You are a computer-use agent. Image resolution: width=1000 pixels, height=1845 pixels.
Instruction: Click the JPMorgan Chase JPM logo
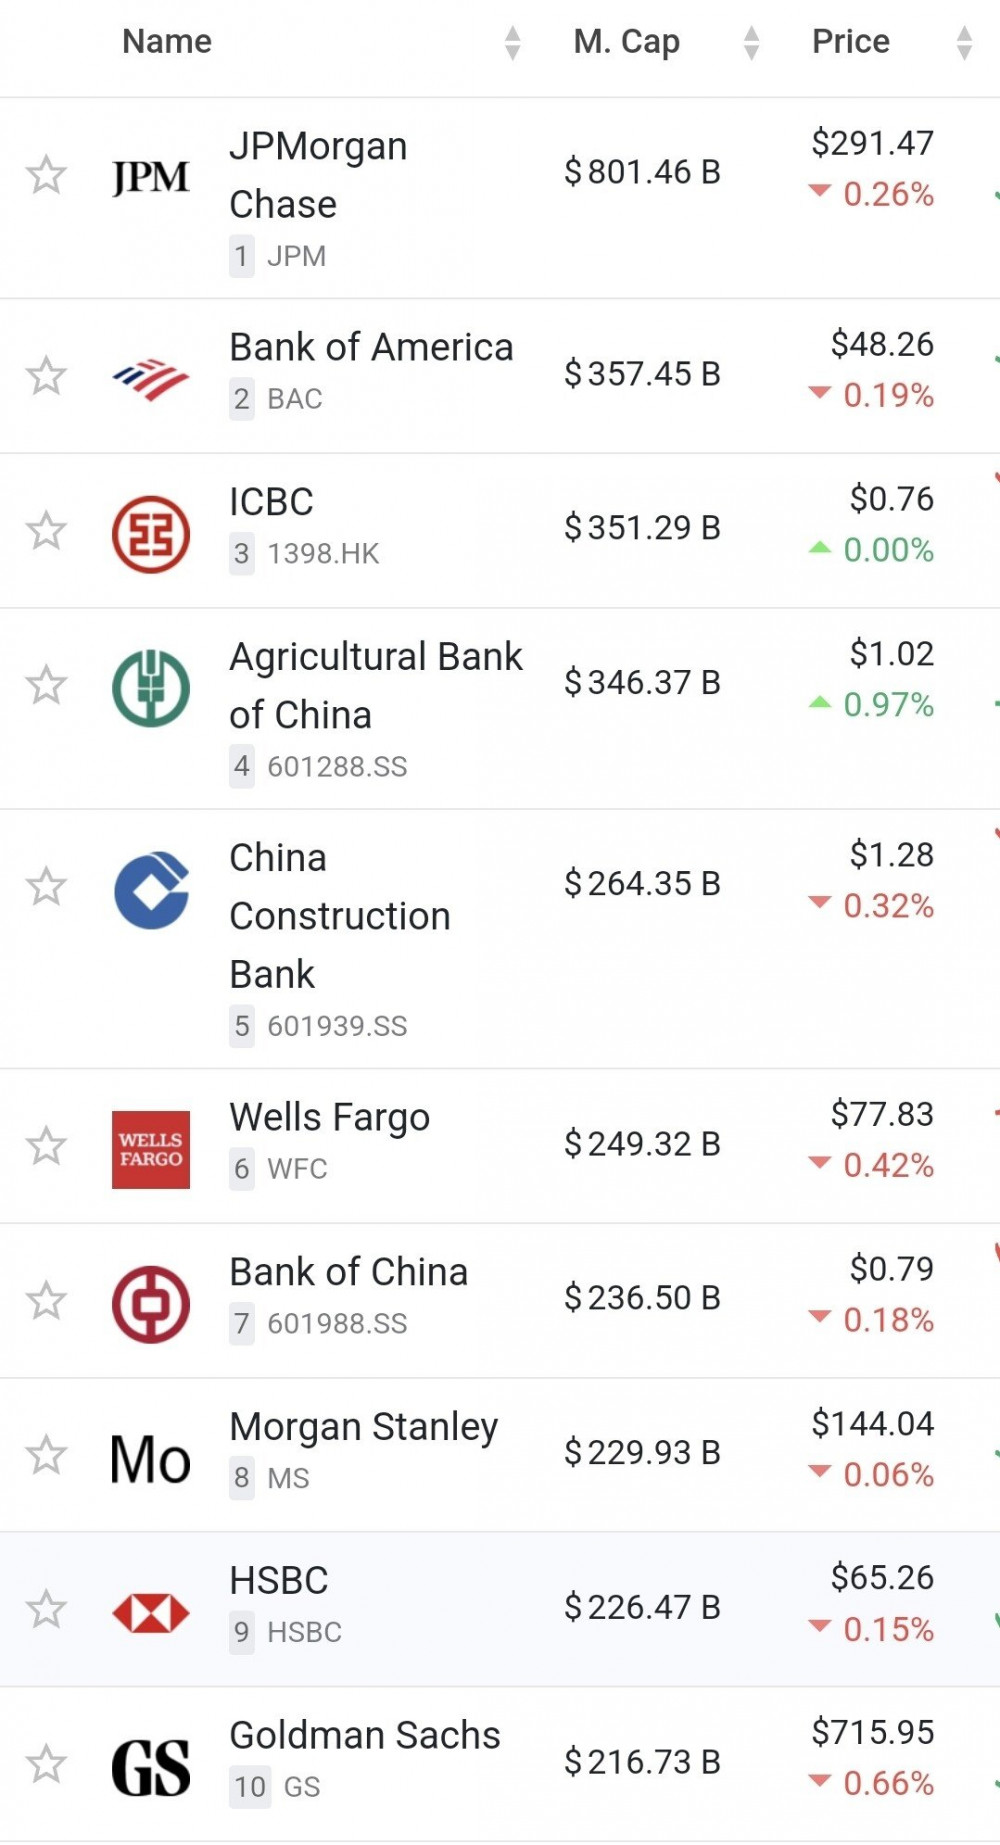pyautogui.click(x=150, y=177)
